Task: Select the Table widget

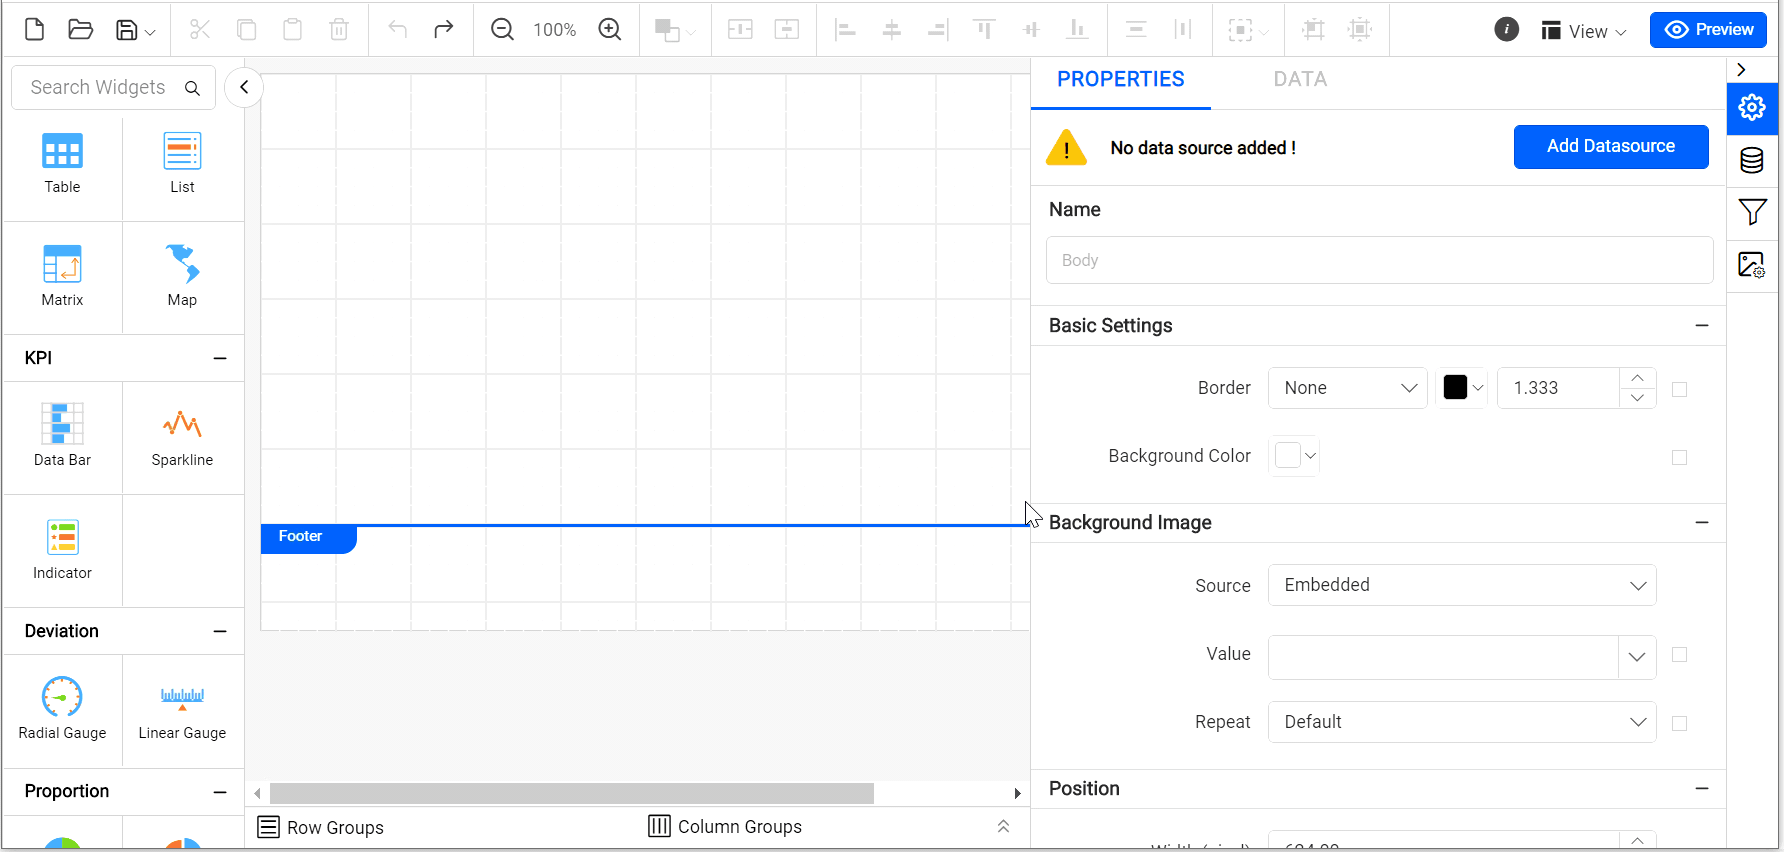Action: pos(62,165)
